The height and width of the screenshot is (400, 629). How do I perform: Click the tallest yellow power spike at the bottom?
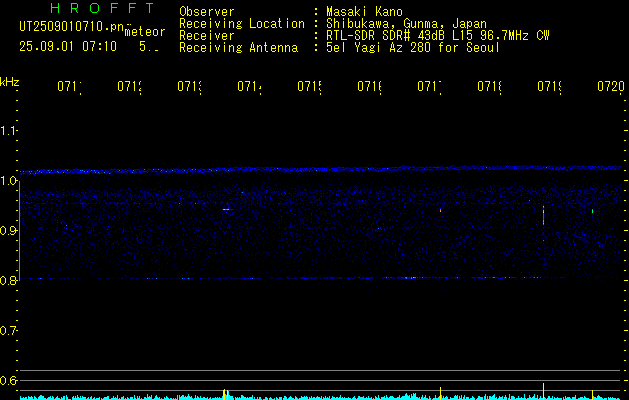point(544,391)
